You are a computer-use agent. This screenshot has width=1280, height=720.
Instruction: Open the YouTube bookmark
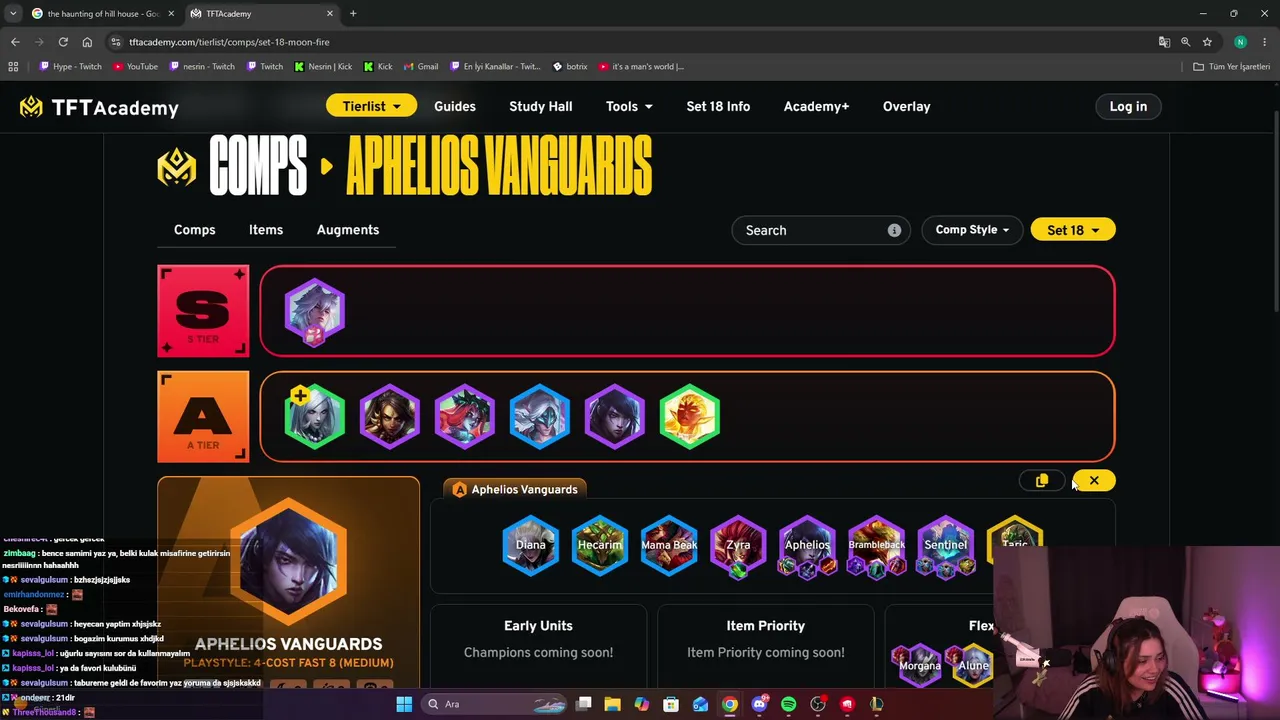(135, 67)
